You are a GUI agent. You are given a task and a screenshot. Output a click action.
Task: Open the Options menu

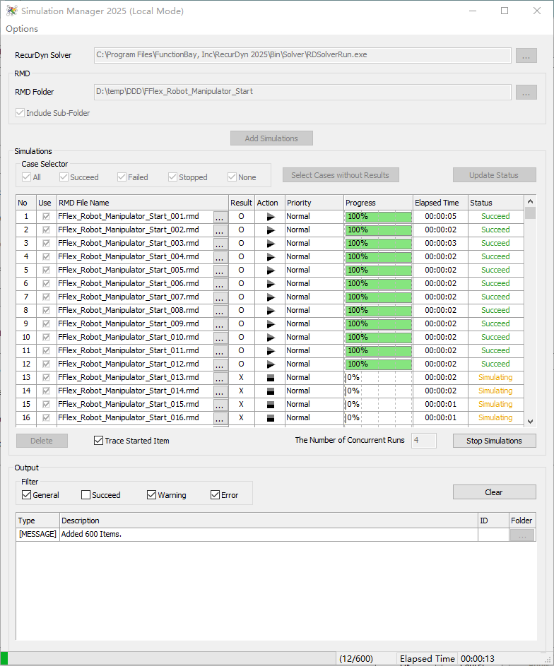pyautogui.click(x=22, y=29)
